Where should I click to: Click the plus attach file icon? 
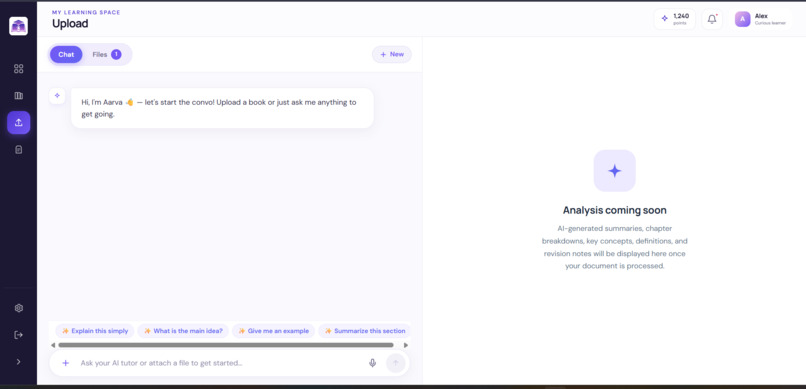point(65,363)
